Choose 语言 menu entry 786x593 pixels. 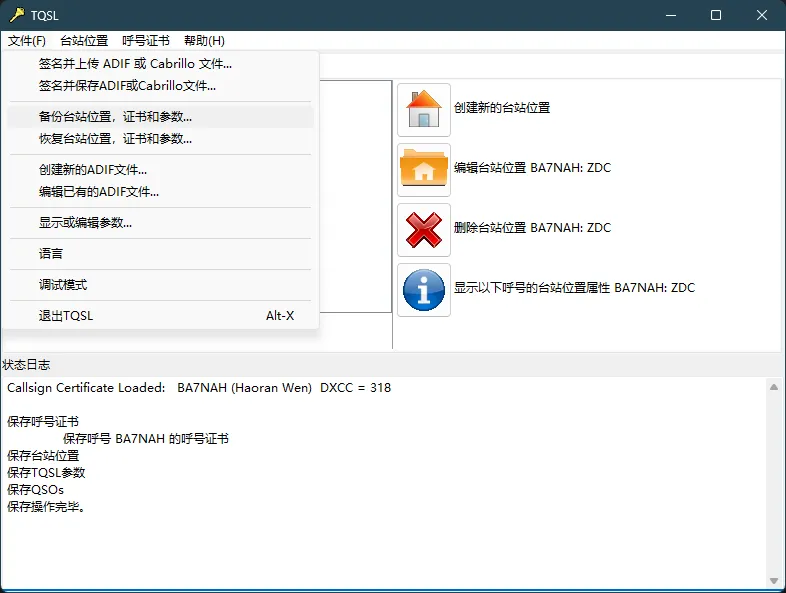tap(51, 254)
